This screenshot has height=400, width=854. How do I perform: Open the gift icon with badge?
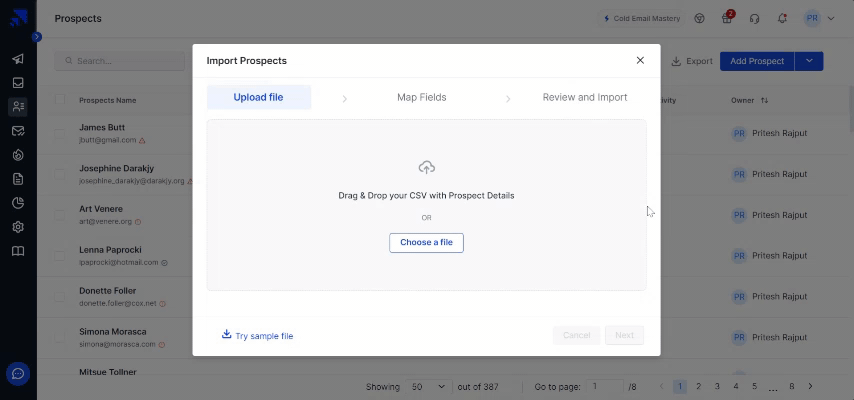[x=727, y=18]
